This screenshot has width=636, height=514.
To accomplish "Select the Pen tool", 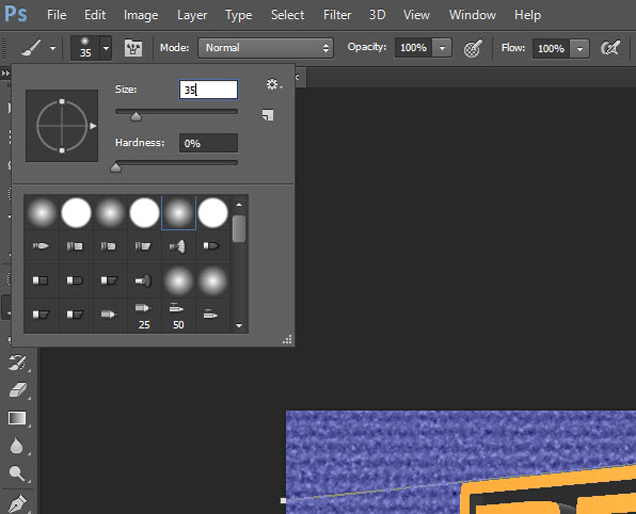I will [17, 501].
